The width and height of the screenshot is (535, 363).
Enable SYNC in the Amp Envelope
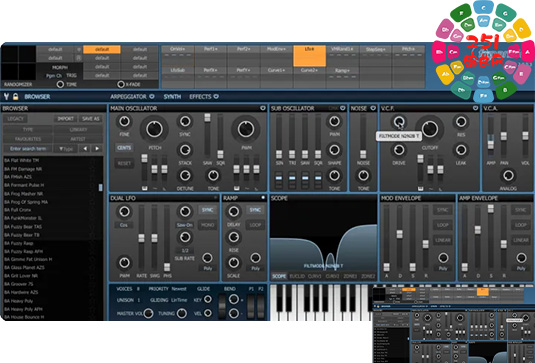pos(520,210)
